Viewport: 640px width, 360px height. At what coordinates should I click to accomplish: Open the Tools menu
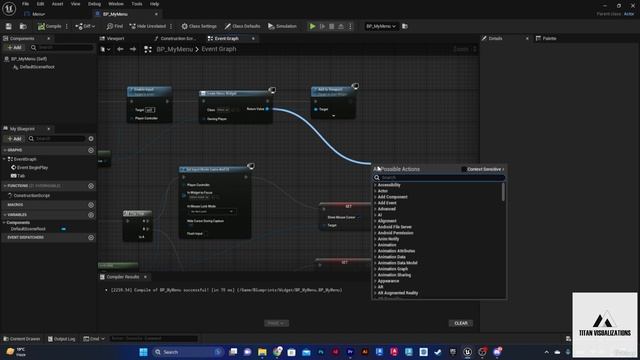coord(137,4)
